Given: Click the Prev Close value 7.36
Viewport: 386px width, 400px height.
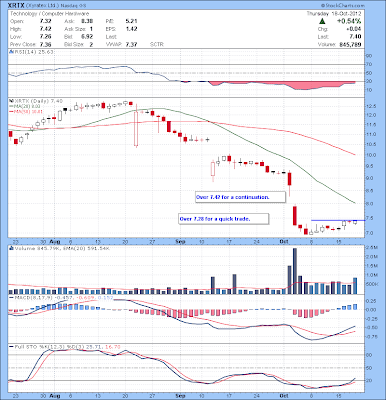Looking at the screenshot, I should click(x=45, y=44).
